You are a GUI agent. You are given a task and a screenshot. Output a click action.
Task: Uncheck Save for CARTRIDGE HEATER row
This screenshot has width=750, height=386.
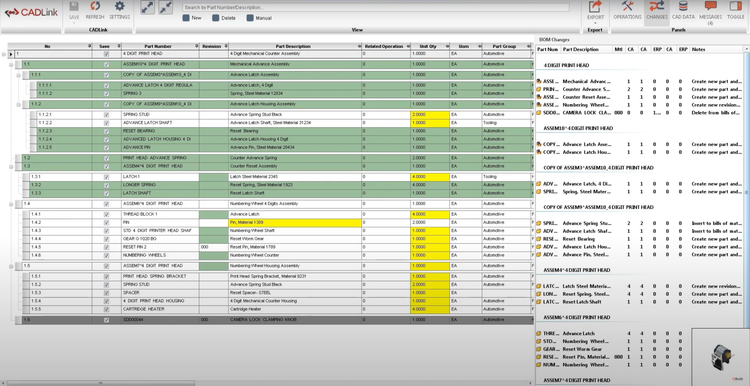pos(106,309)
